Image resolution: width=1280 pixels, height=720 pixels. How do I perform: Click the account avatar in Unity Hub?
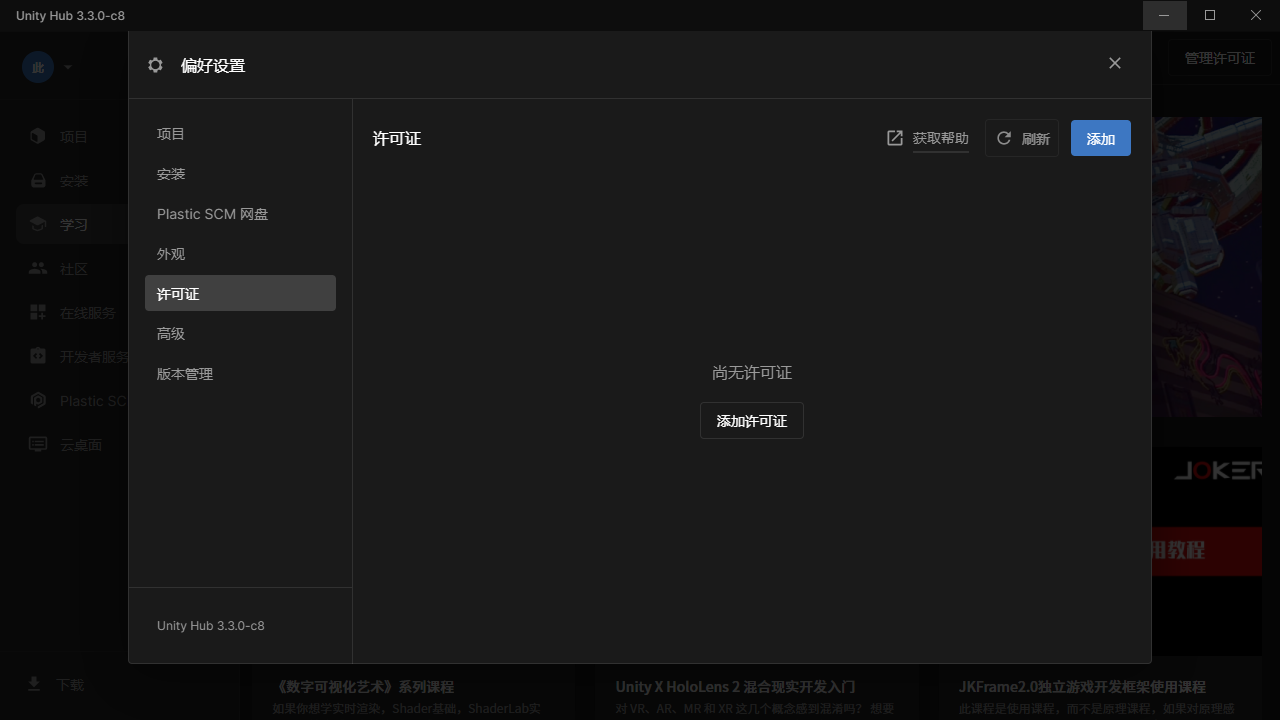tap(38, 67)
